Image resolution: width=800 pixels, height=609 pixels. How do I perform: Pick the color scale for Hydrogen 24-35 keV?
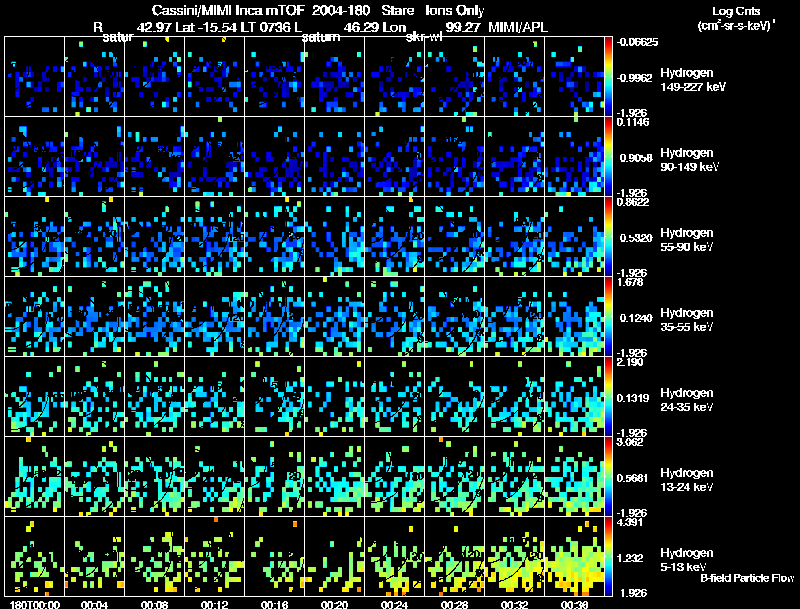(610, 396)
